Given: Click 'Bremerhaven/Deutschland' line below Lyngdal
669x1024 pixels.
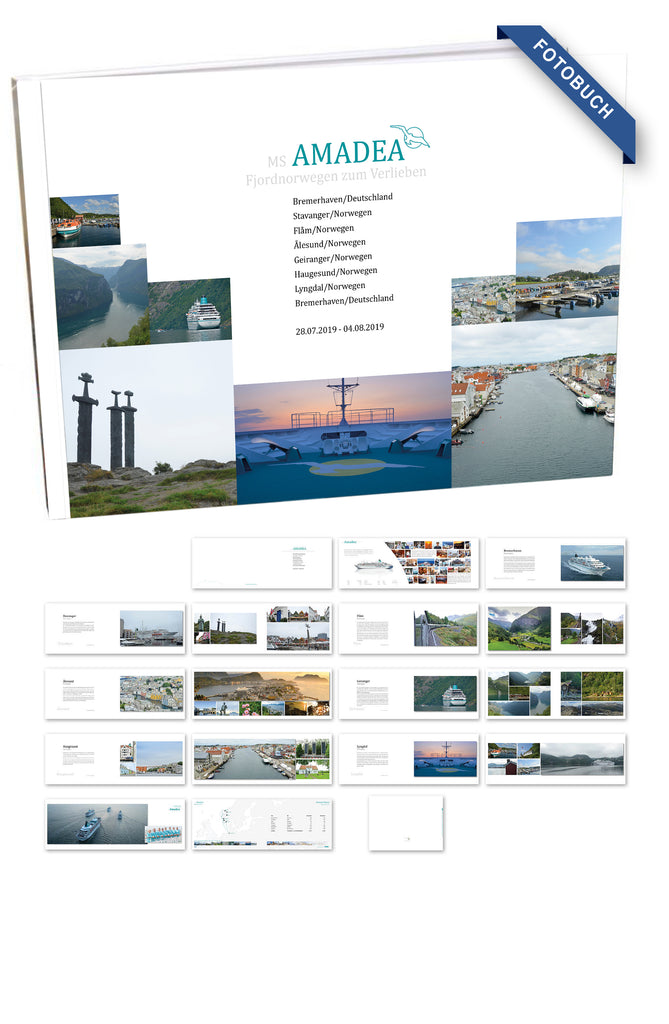Looking at the screenshot, I should pos(344,300).
